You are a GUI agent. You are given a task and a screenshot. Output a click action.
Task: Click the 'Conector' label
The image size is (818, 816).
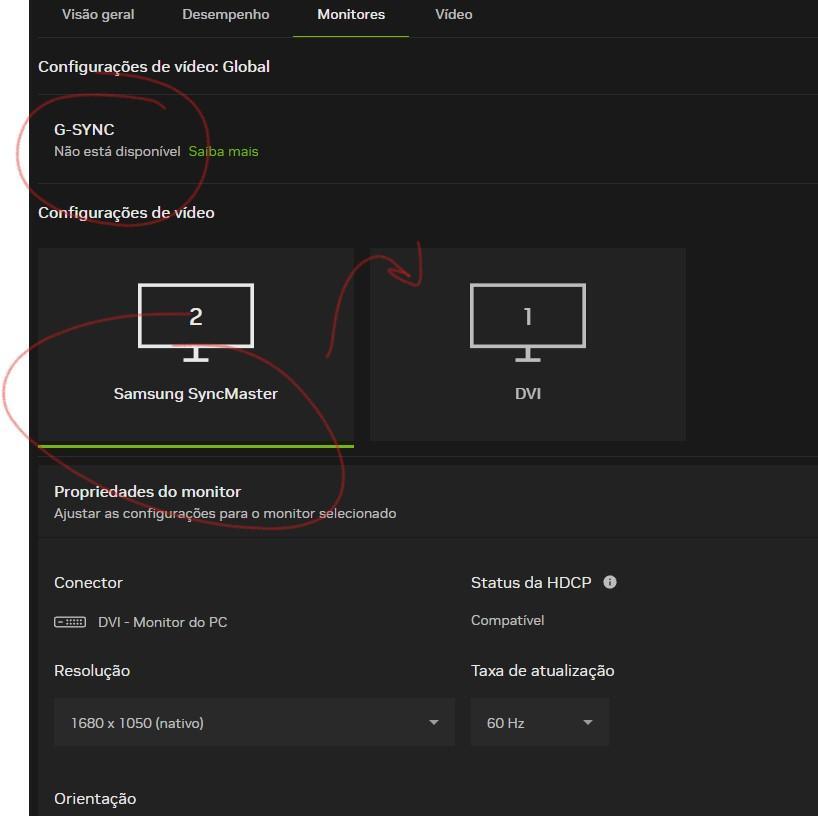click(88, 582)
